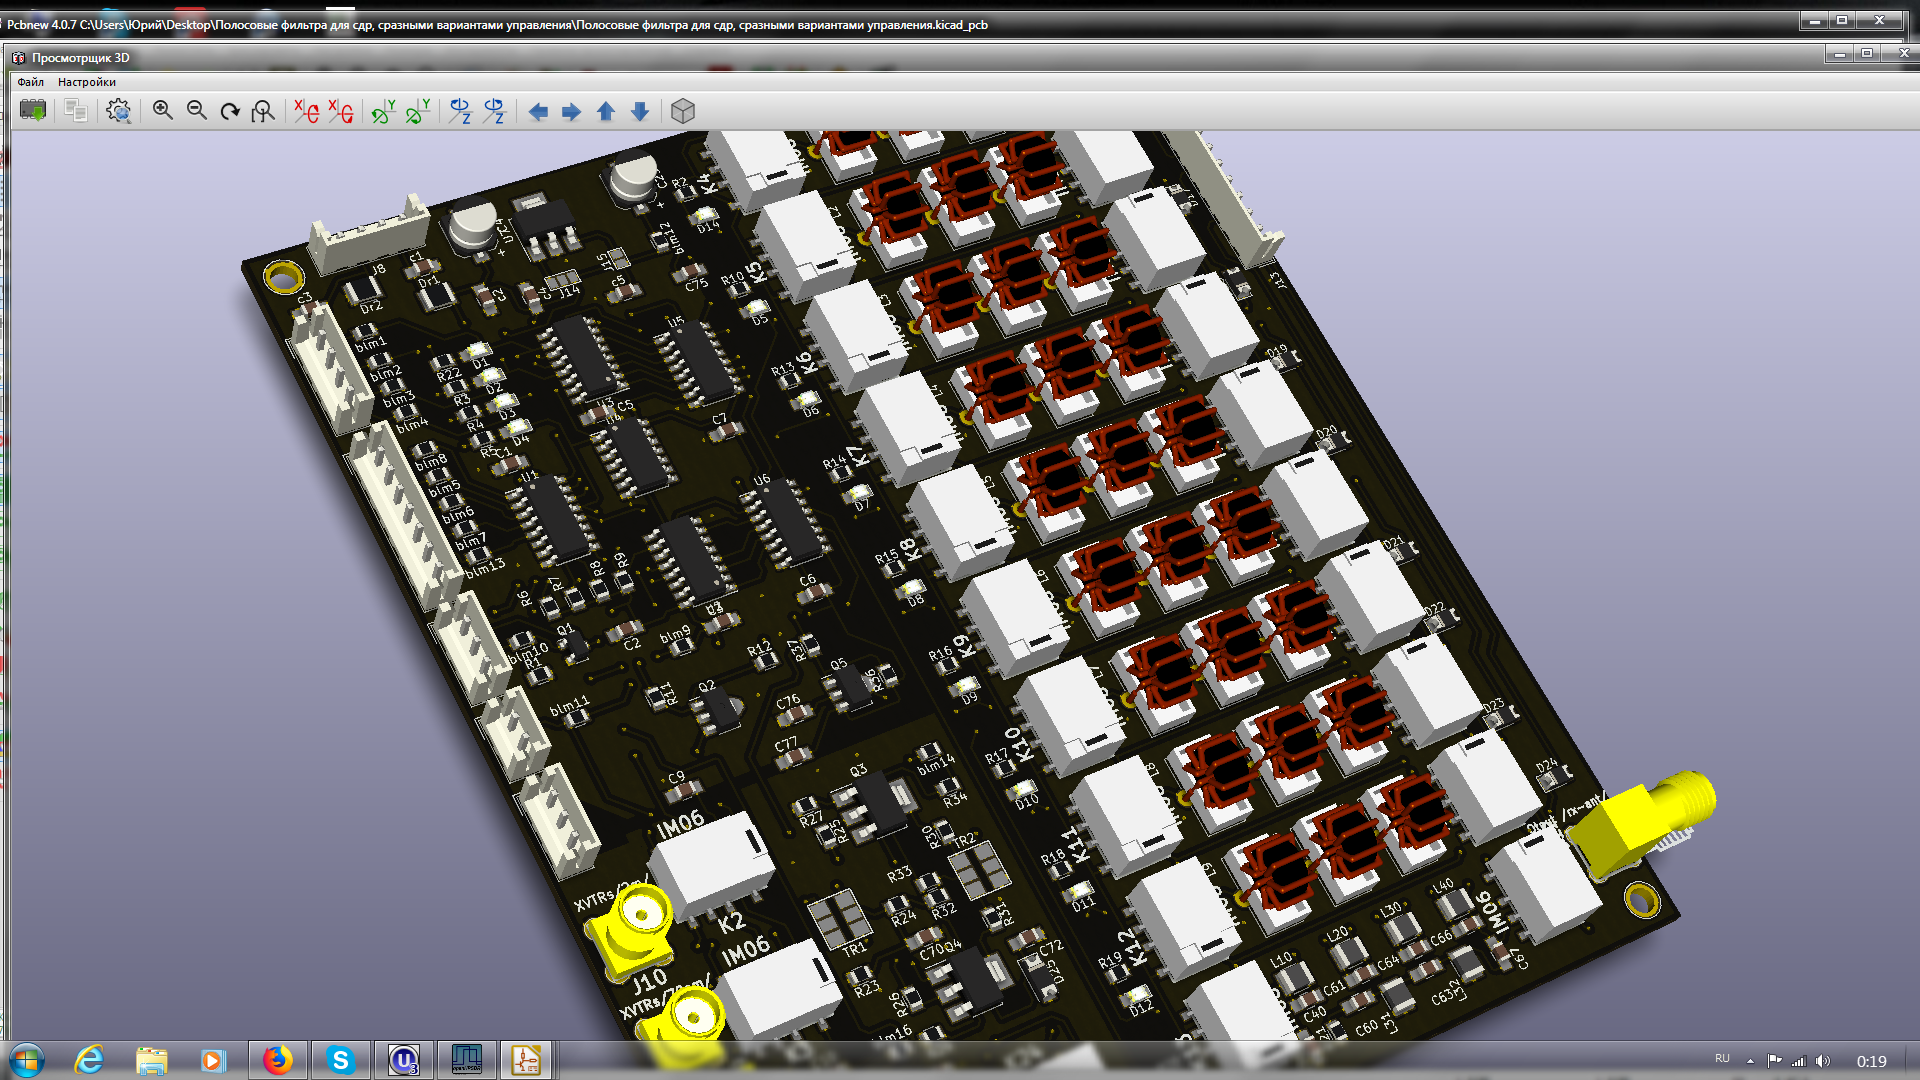Move view left with blue arrow
This screenshot has height=1080, width=1920.
[x=538, y=111]
